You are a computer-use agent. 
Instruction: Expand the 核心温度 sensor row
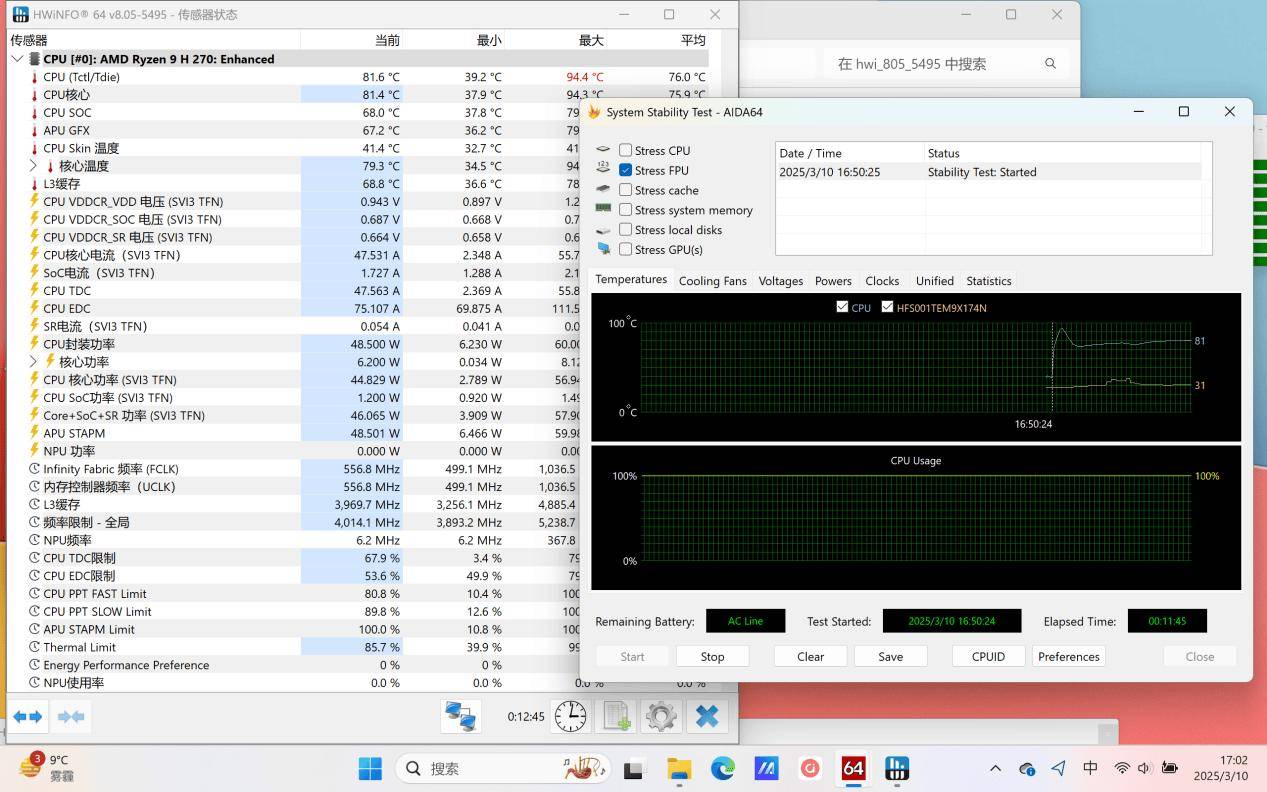33,166
